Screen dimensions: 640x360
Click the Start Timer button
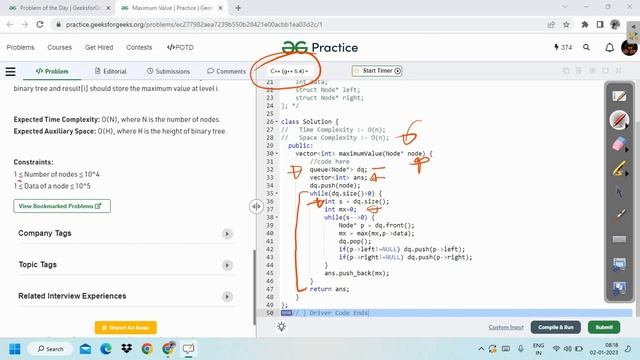click(x=377, y=71)
